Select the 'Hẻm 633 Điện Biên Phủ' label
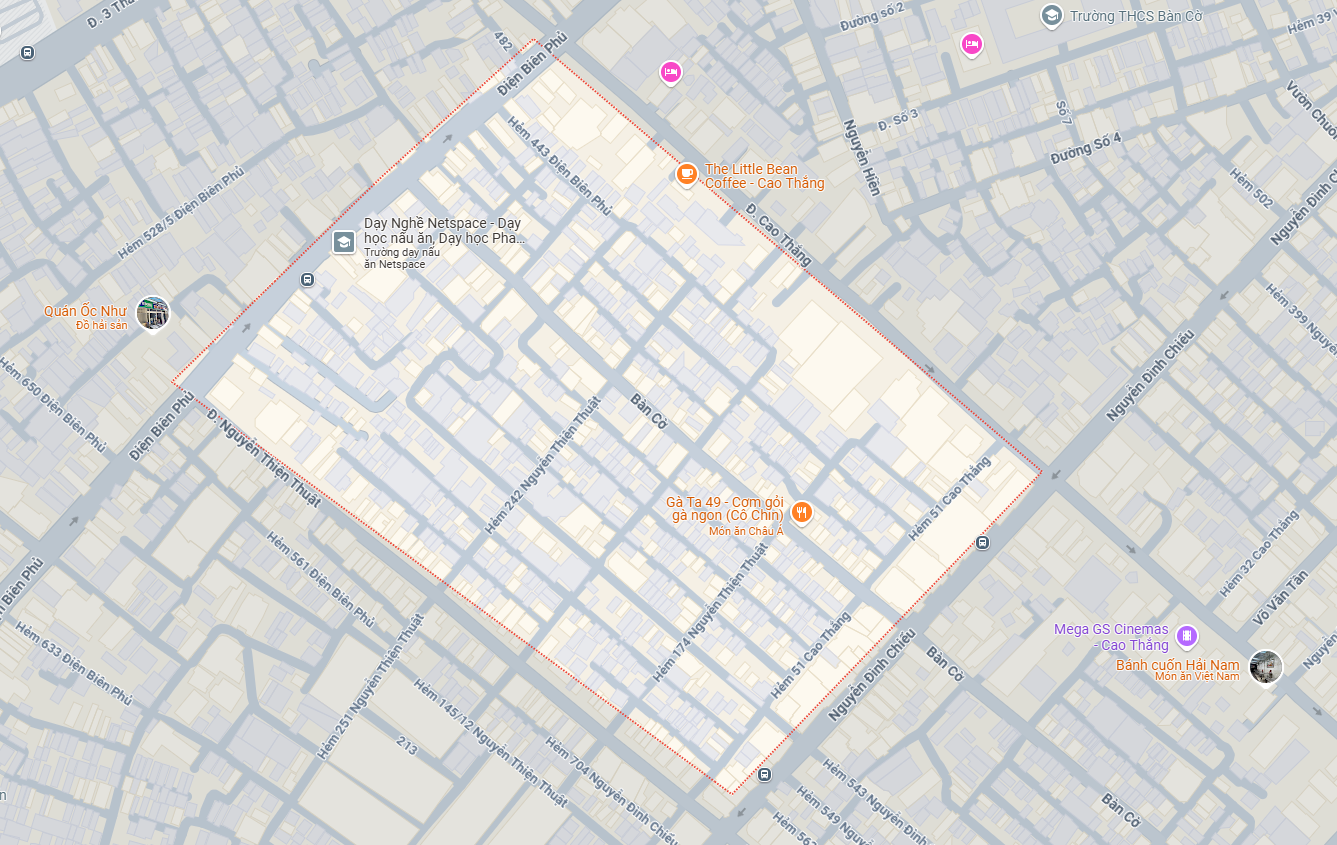1337x845 pixels. (x=74, y=664)
